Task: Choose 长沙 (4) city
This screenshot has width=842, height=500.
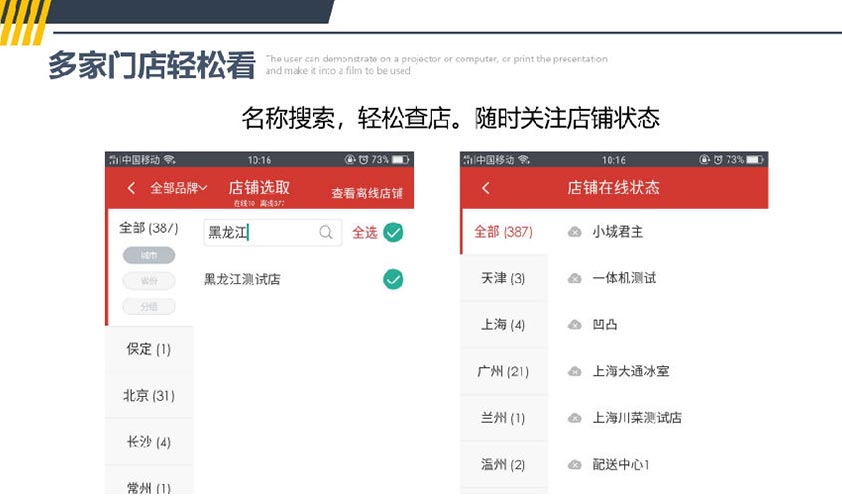Action: [x=149, y=442]
